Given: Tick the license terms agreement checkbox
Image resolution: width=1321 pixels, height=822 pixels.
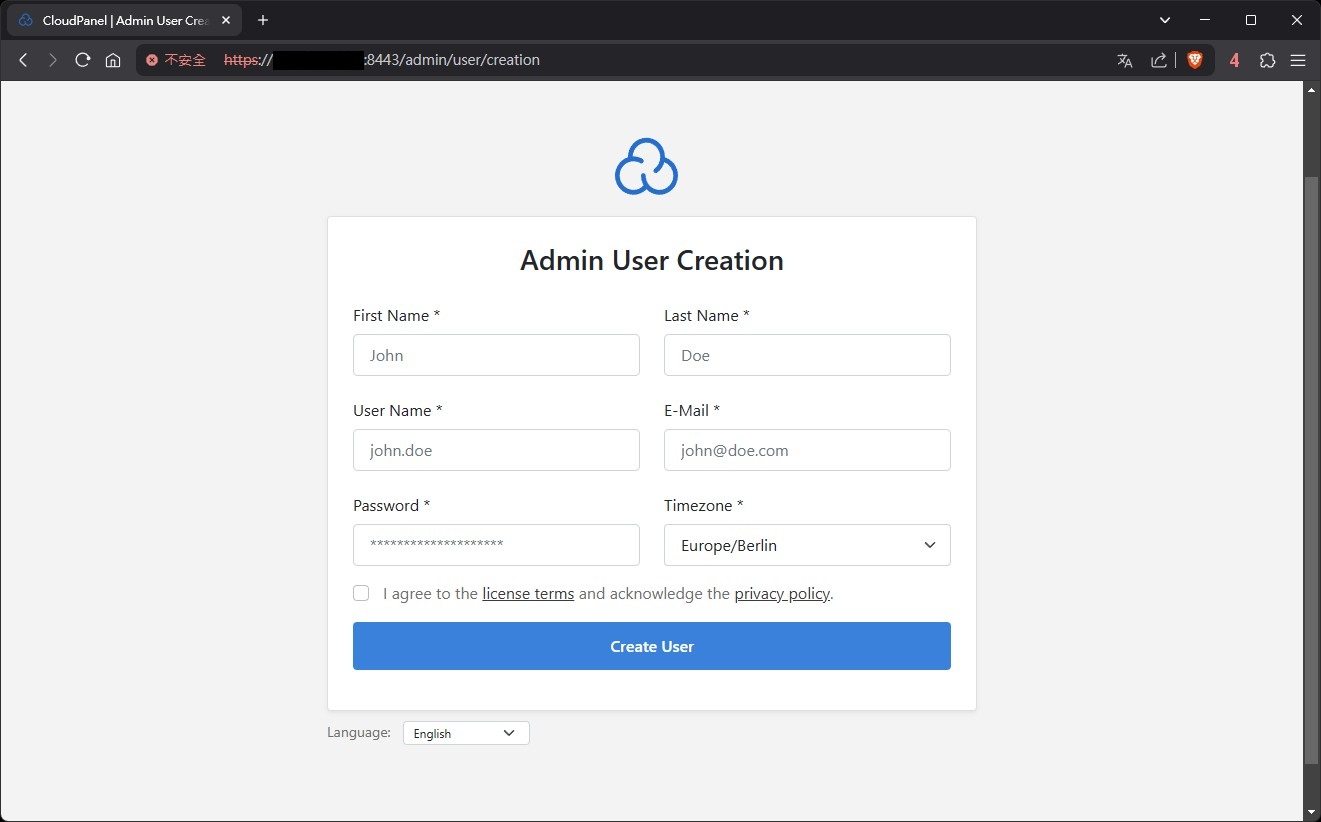Looking at the screenshot, I should point(361,593).
